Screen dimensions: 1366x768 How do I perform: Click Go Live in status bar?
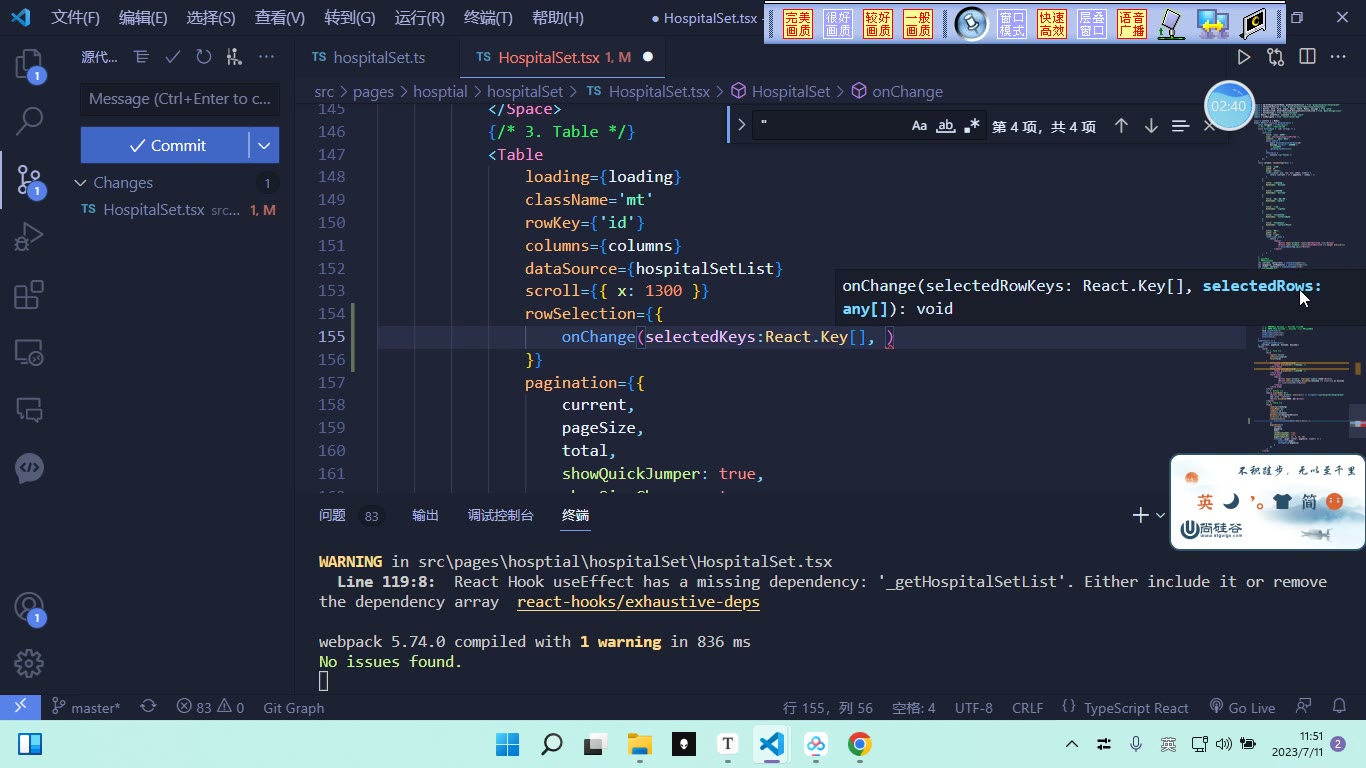1242,707
